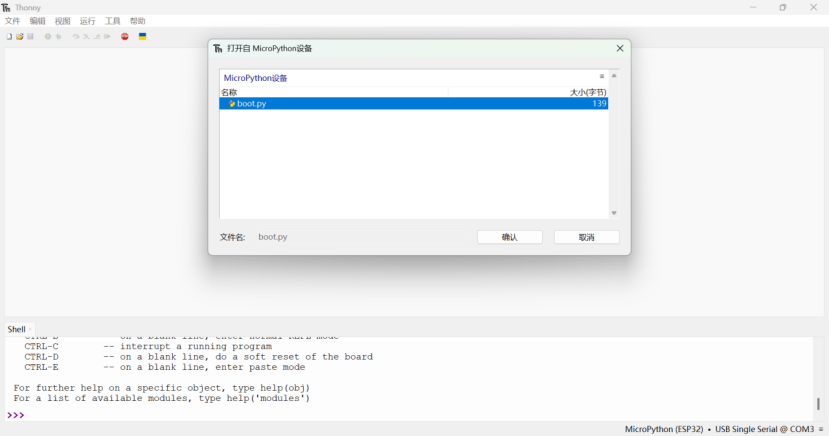The image size is (829, 436).
Task: Click the Thonny logo in dialog title
Action: coord(218,48)
